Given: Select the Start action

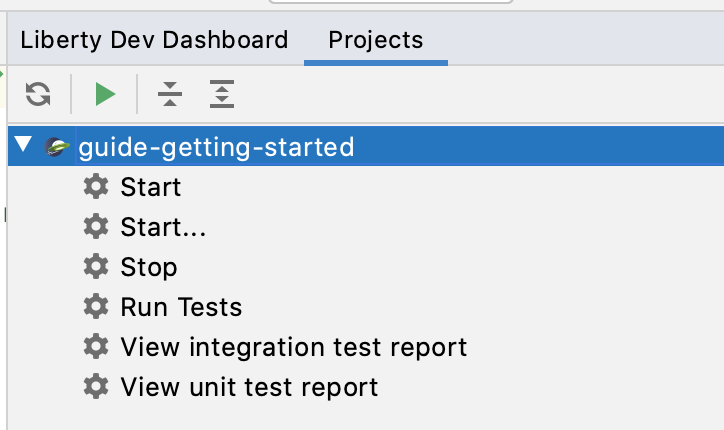Looking at the screenshot, I should pos(151,187).
